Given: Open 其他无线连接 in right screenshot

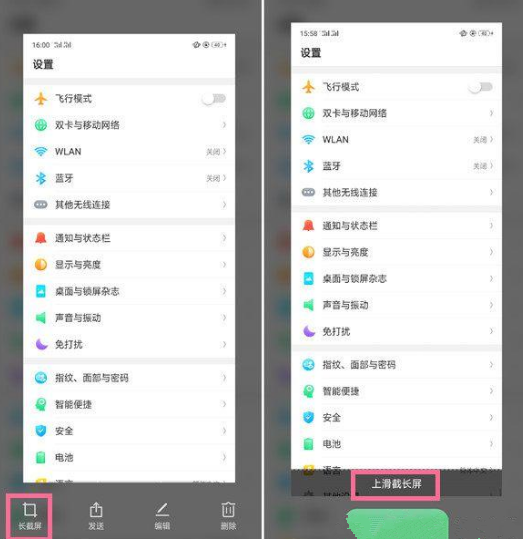Looking at the screenshot, I should pyautogui.click(x=396, y=192).
